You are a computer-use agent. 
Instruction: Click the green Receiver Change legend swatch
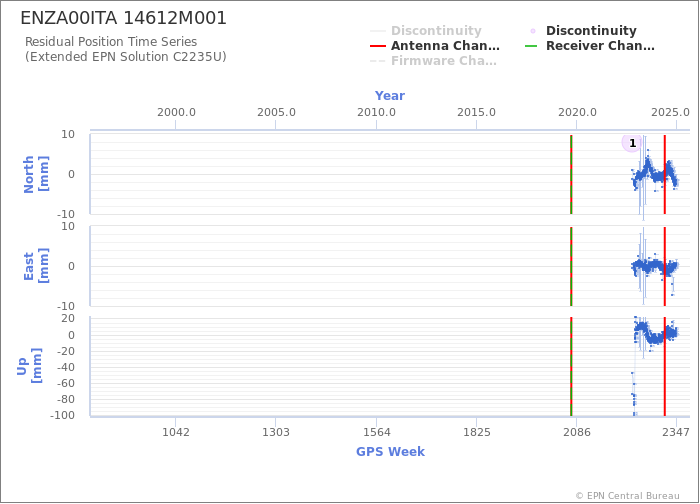click(x=531, y=46)
